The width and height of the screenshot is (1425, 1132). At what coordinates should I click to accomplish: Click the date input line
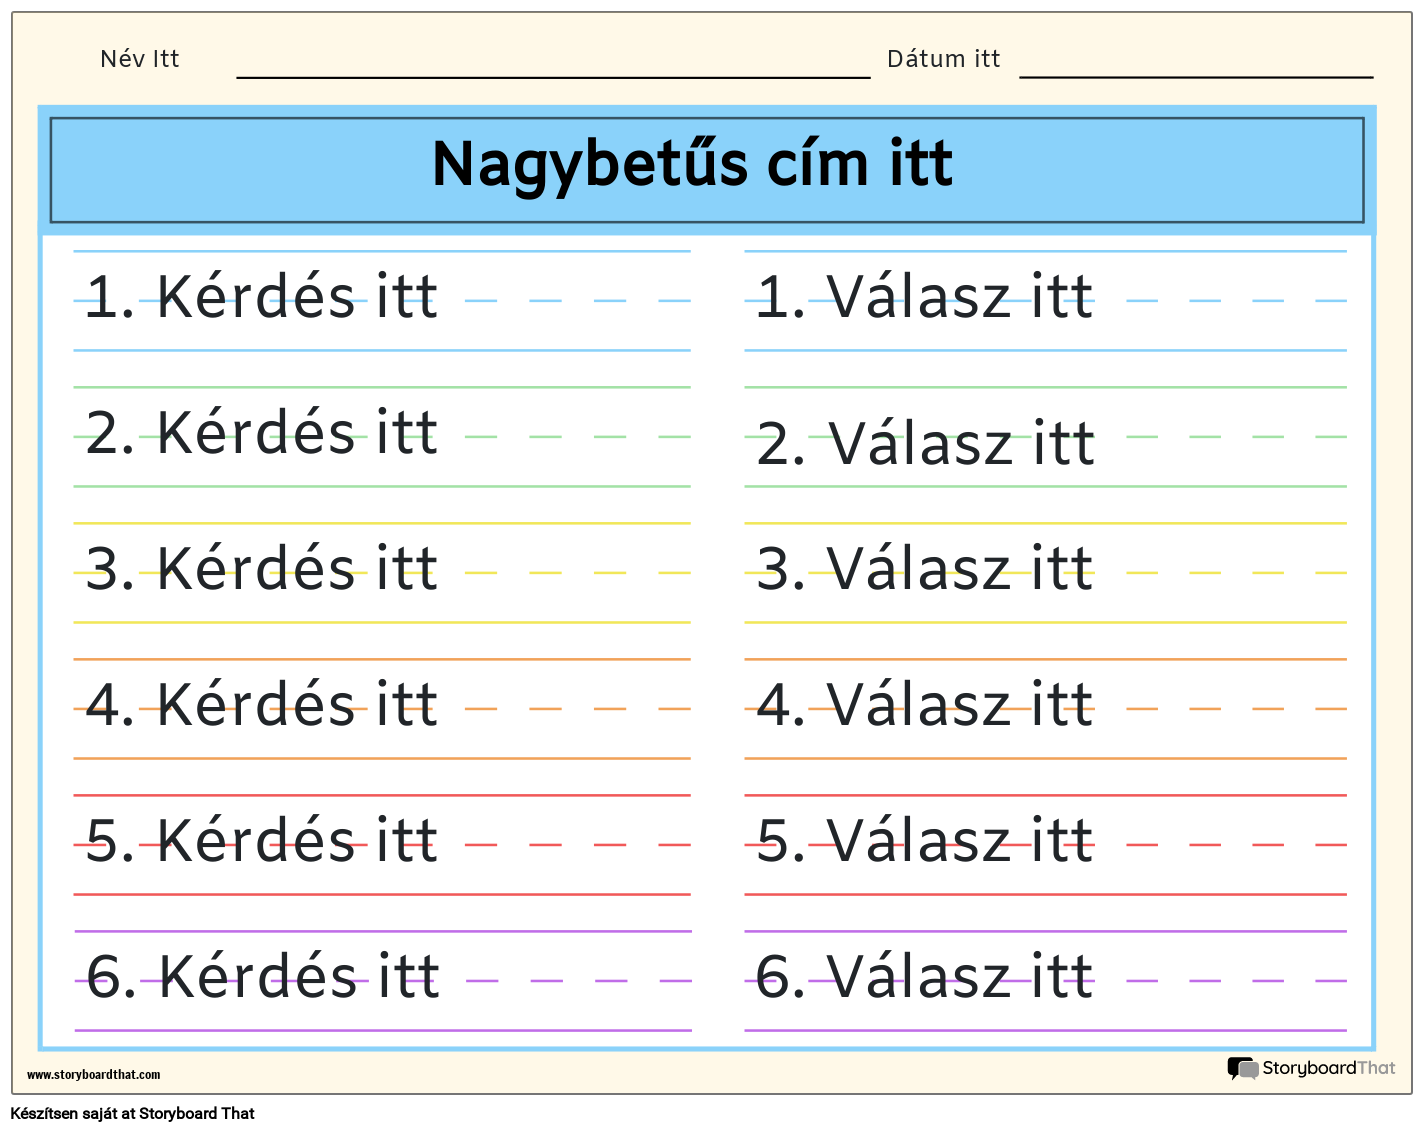[x=1196, y=70]
